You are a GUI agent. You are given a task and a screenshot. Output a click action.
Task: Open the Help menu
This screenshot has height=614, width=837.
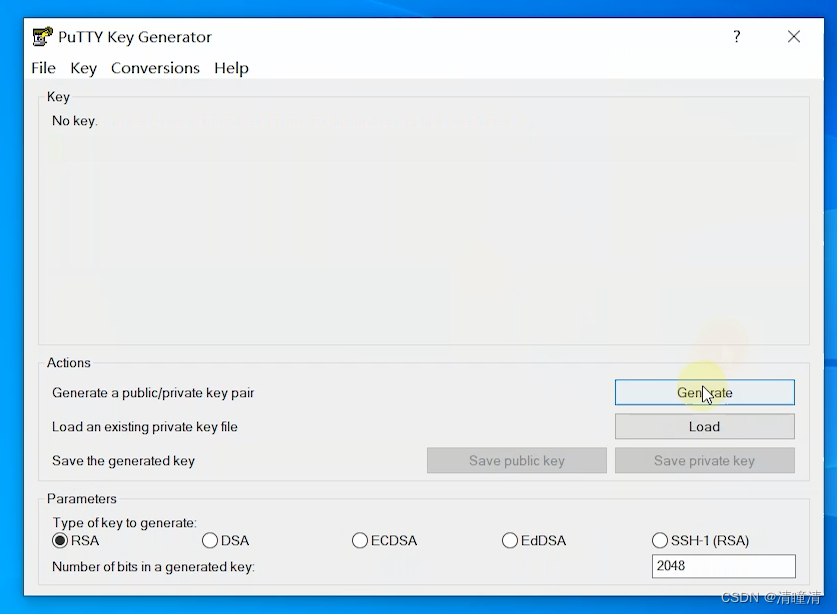point(231,68)
